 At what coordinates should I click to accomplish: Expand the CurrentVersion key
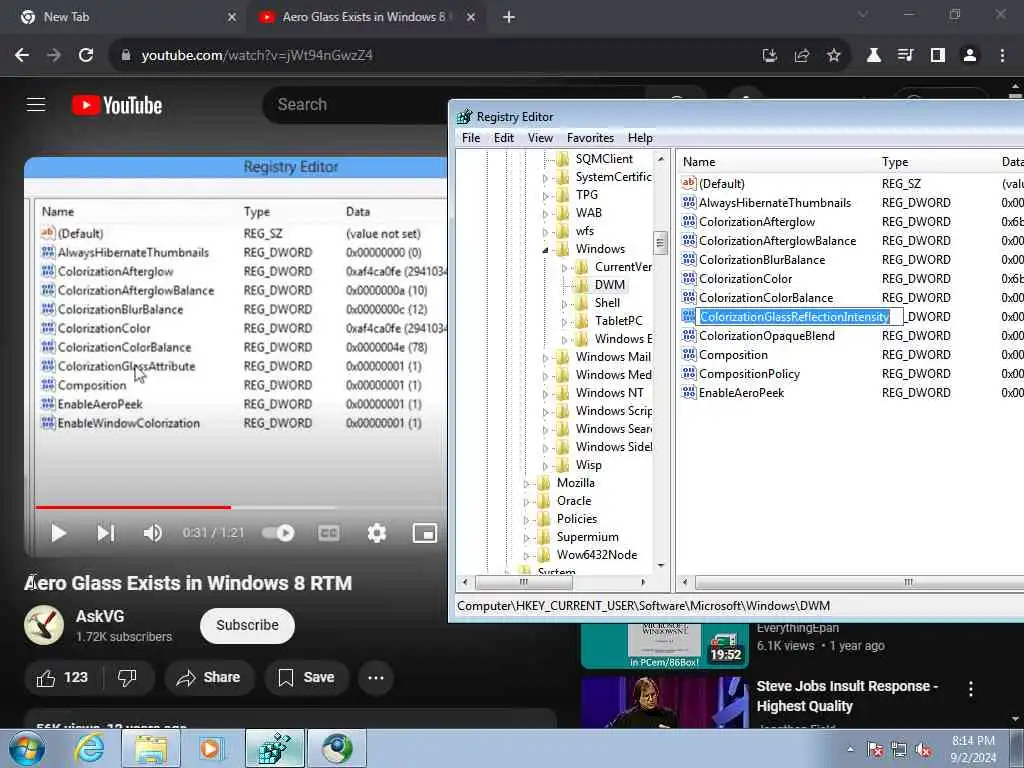565,268
